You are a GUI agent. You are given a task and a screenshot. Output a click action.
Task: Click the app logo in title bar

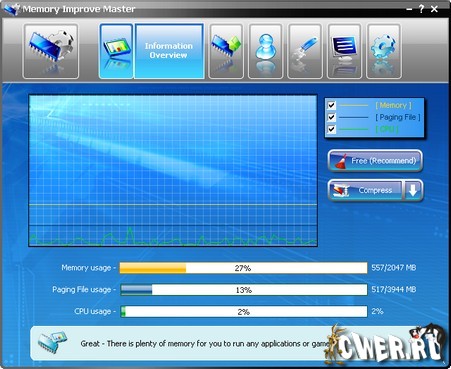point(11,9)
